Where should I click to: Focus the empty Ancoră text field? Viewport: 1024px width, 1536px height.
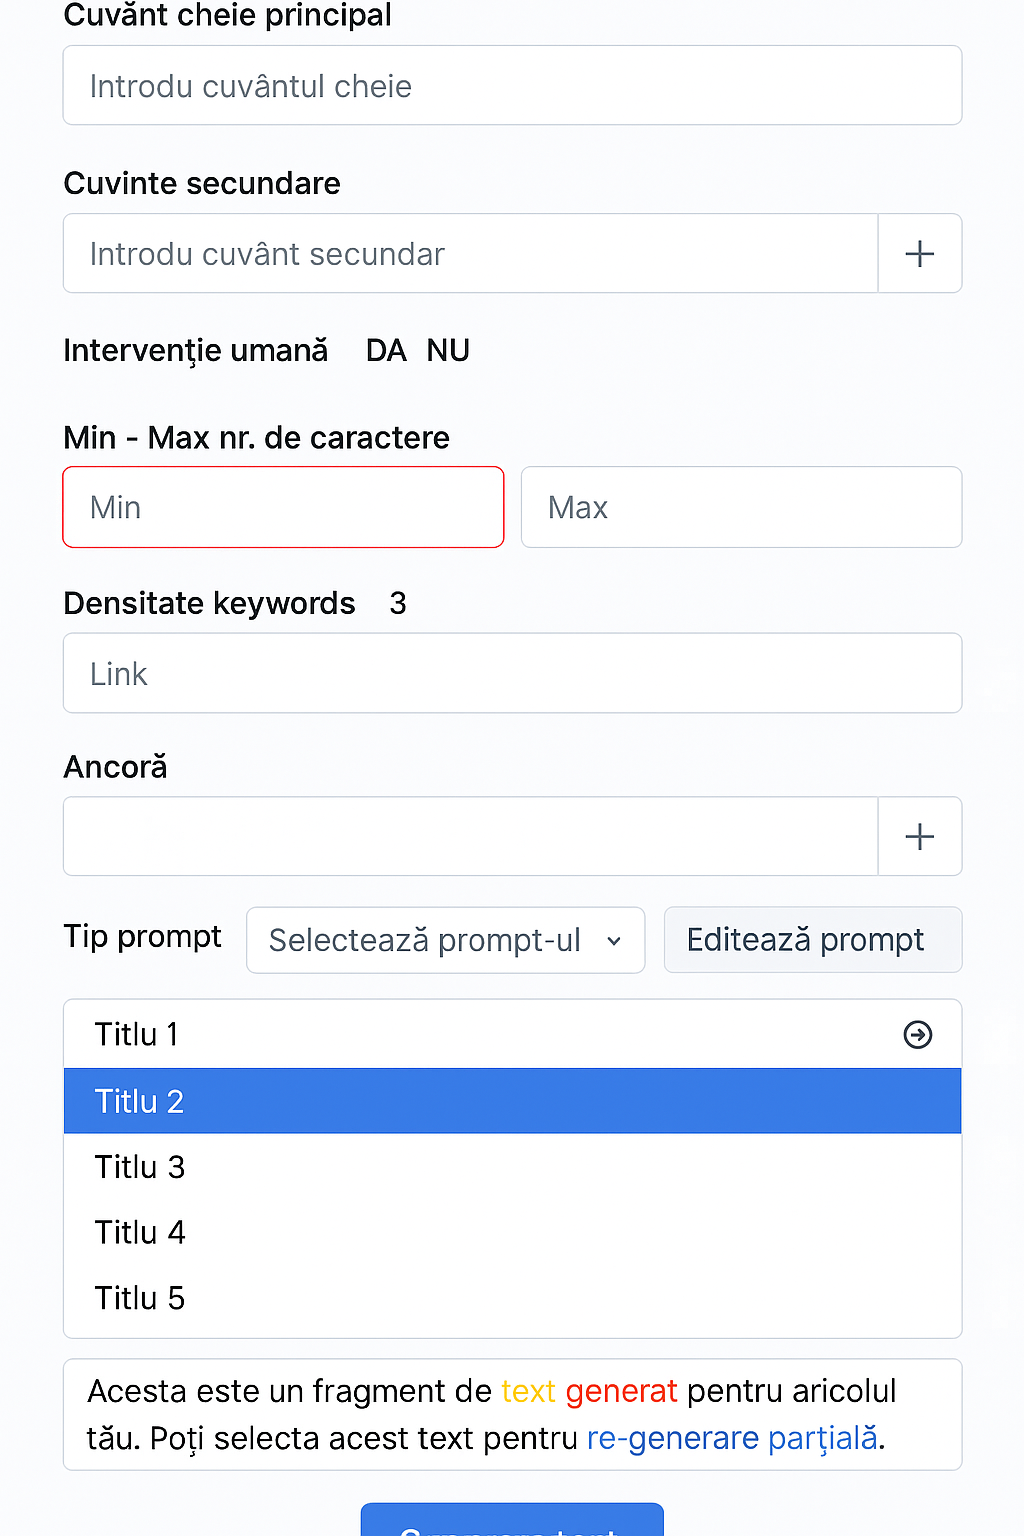pos(470,837)
